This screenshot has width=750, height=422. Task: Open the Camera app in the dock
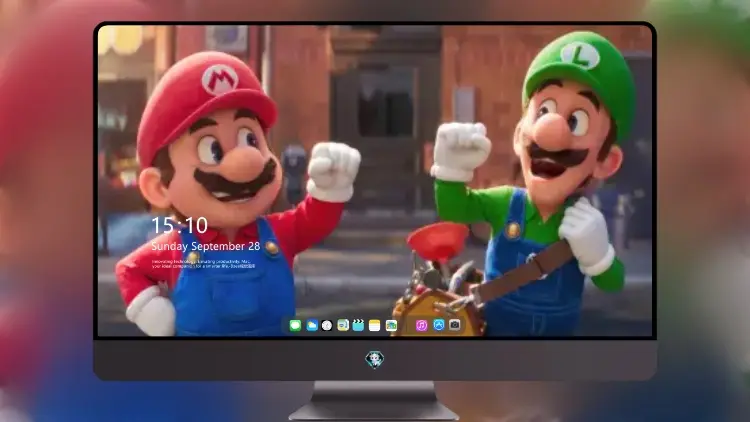click(455, 325)
